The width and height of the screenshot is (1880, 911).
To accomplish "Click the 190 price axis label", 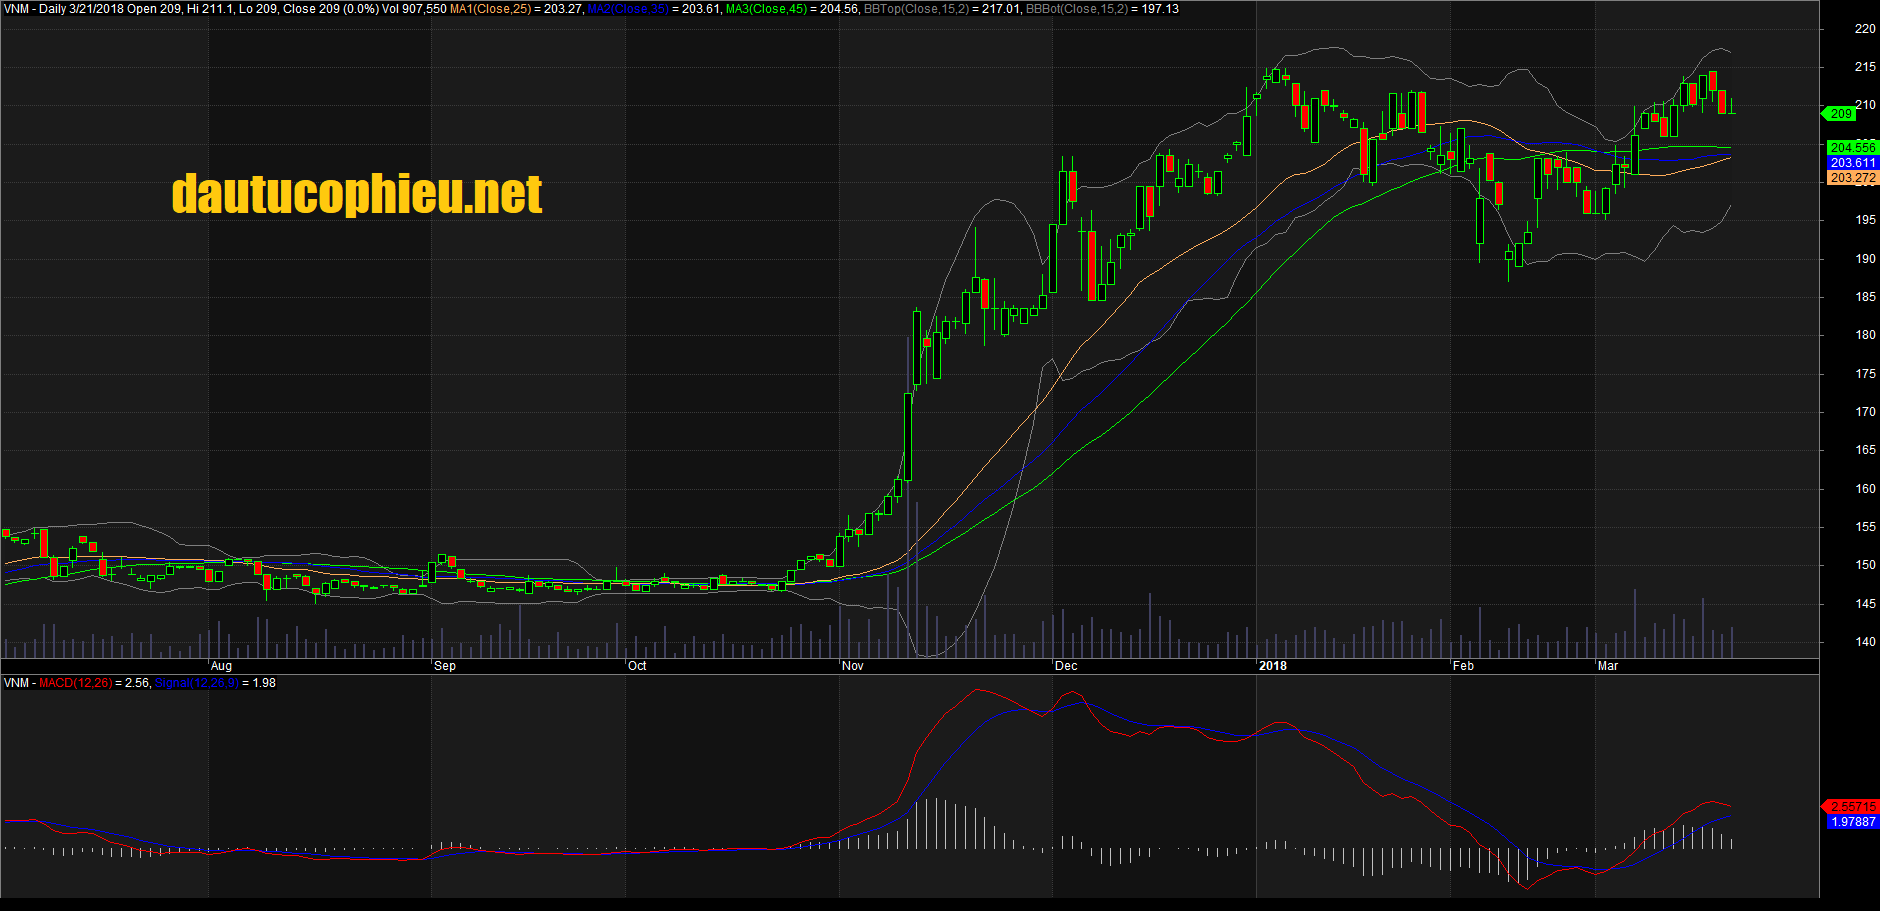I will pos(1865,259).
